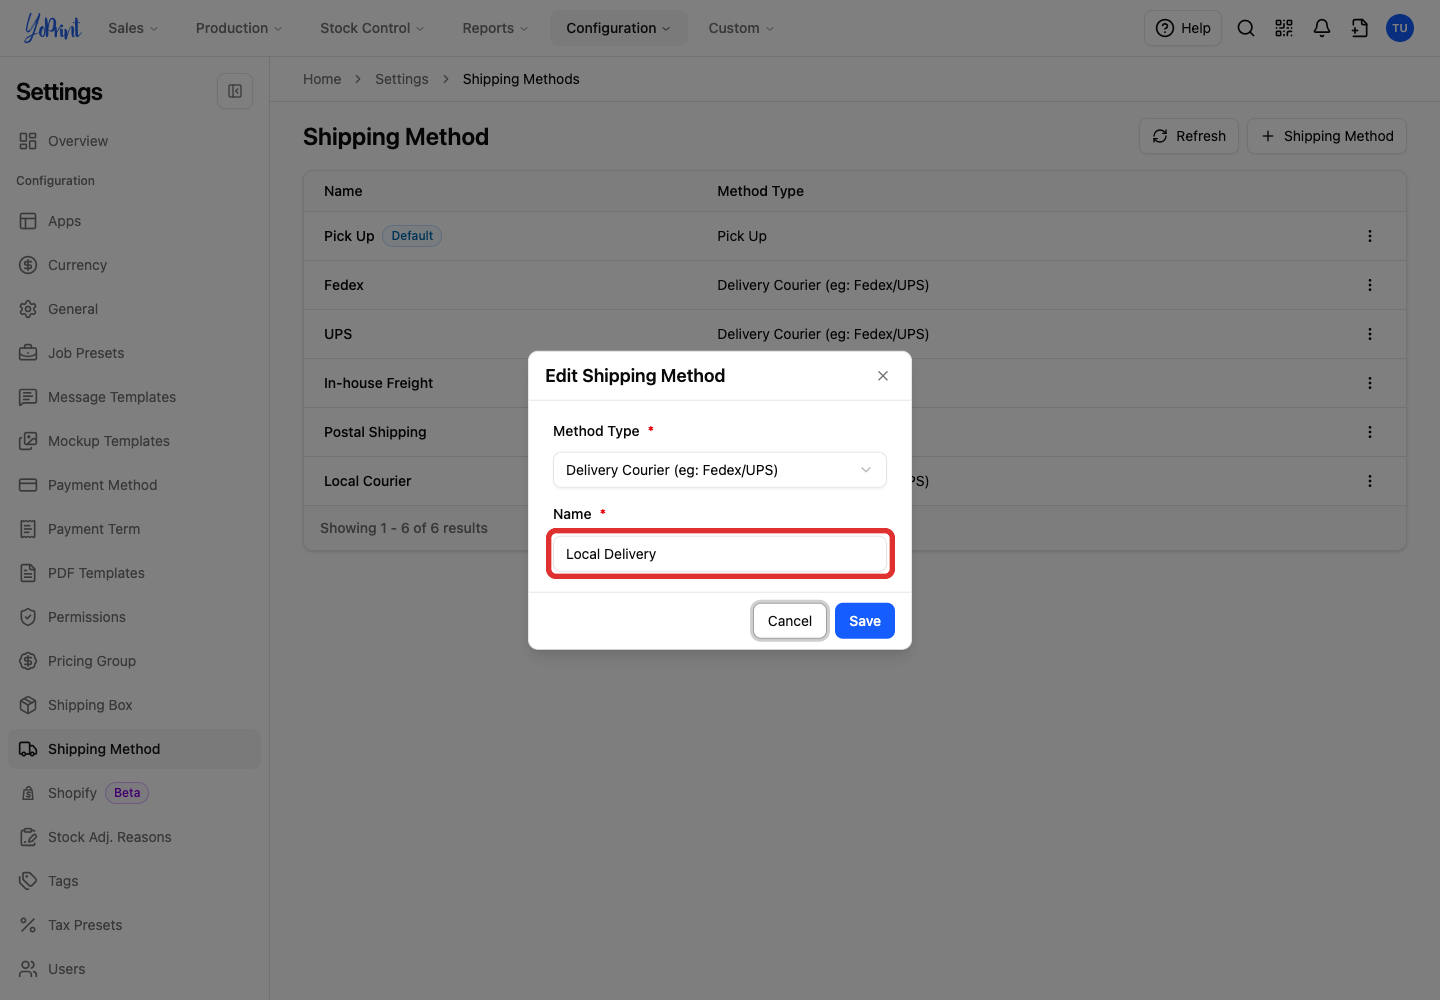Open the notifications bell
Image resolution: width=1440 pixels, height=1000 pixels.
tap(1322, 28)
